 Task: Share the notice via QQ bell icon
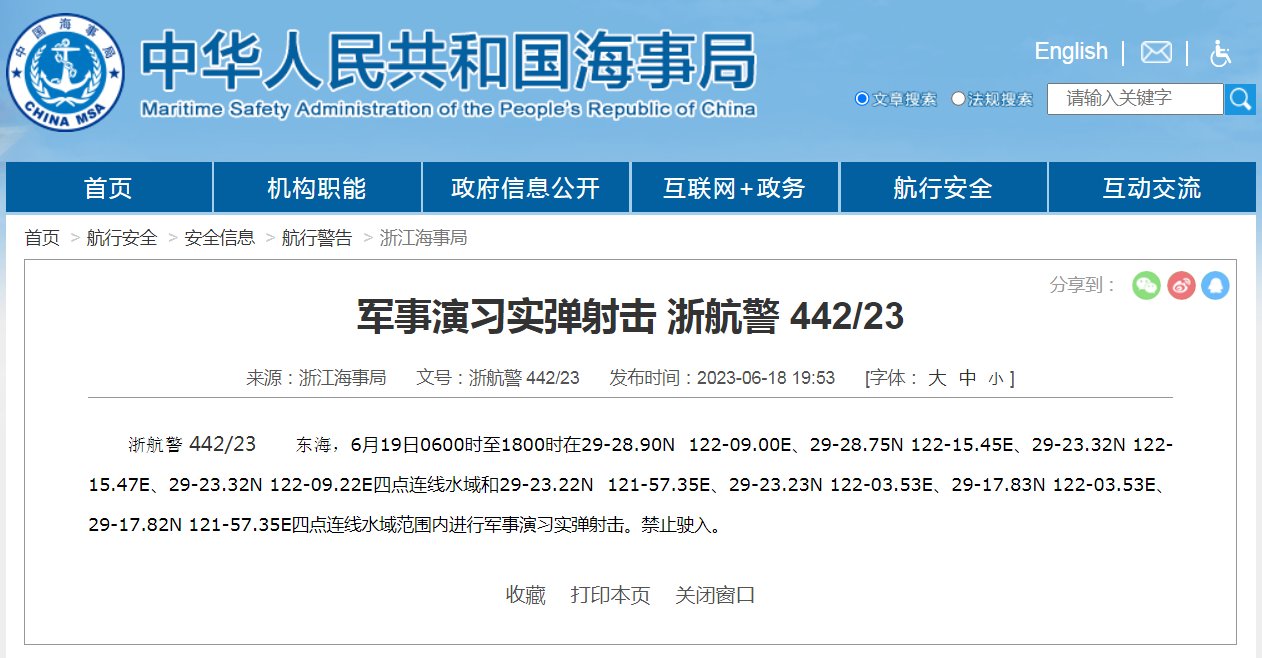coord(1215,285)
